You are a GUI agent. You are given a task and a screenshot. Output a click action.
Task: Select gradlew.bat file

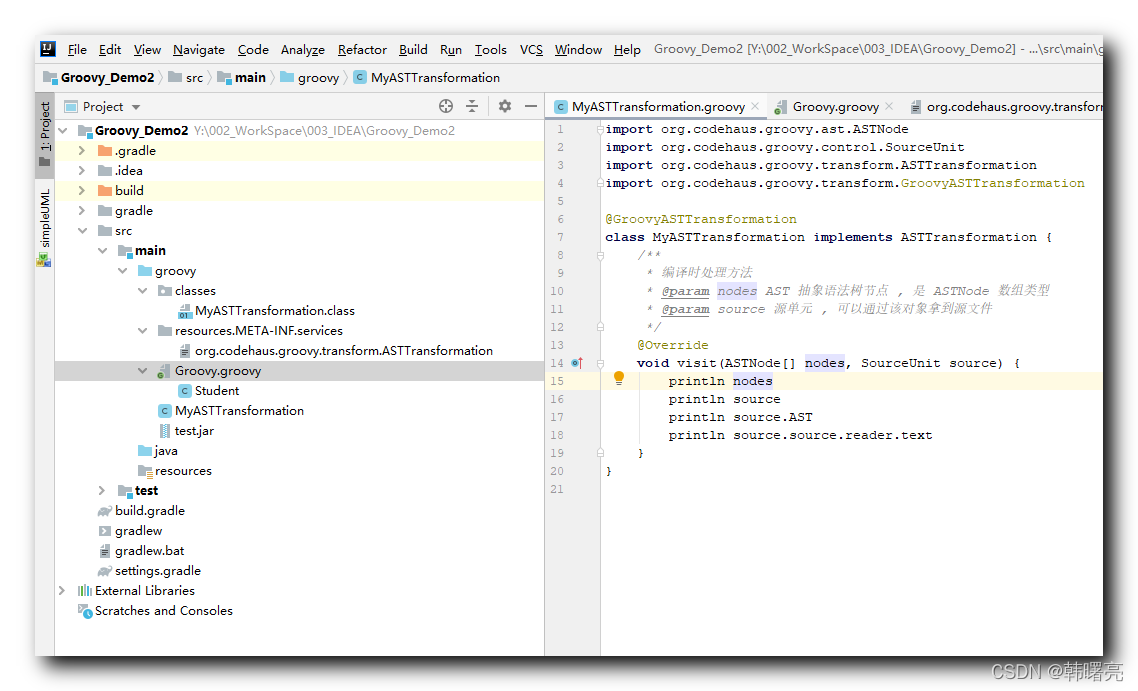coord(149,551)
